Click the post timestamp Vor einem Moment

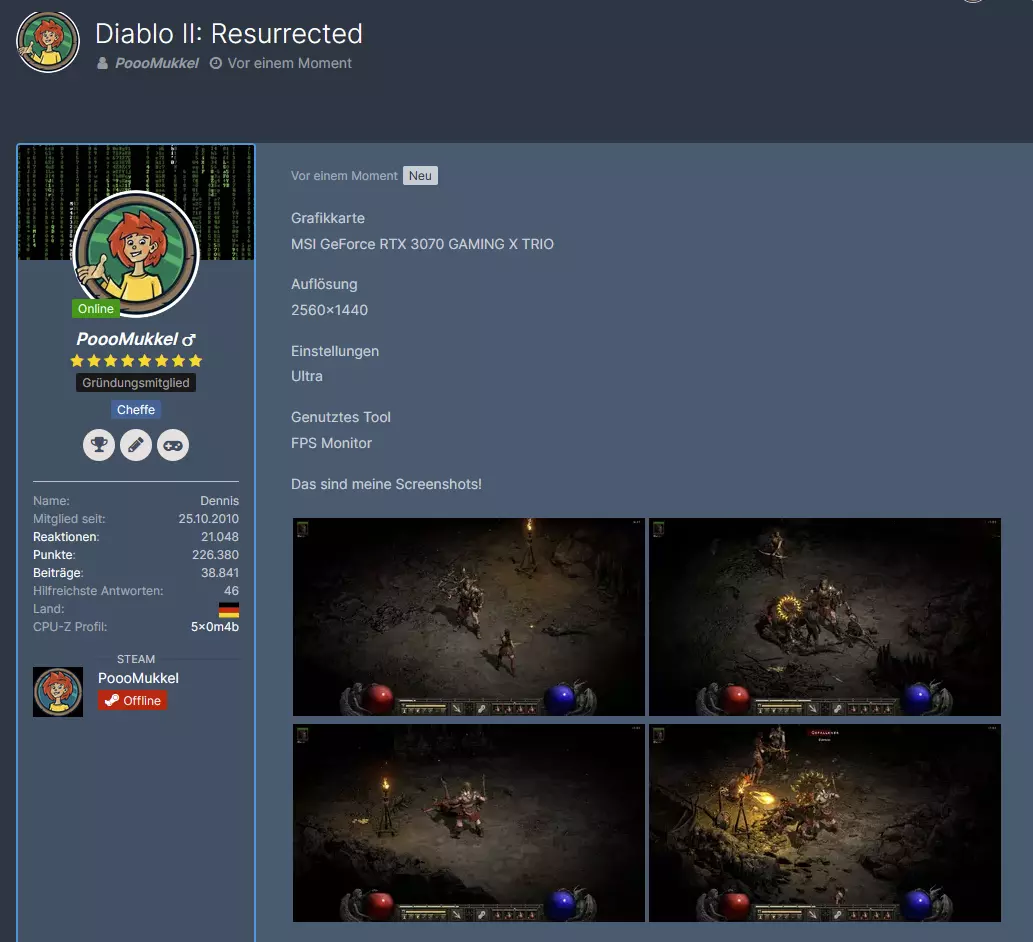[x=344, y=176]
